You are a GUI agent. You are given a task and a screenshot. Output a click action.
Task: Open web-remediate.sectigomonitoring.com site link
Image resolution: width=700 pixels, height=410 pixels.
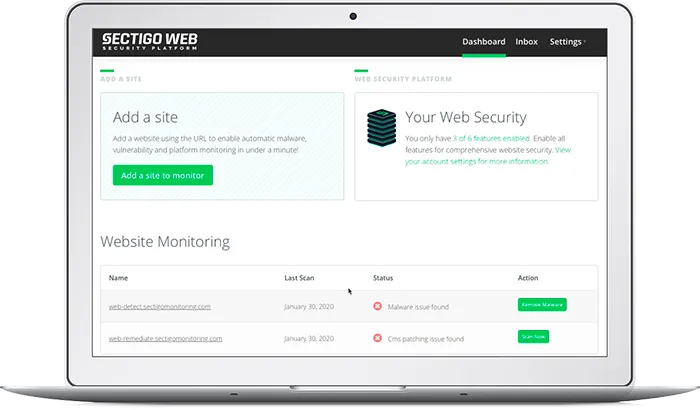coord(165,339)
